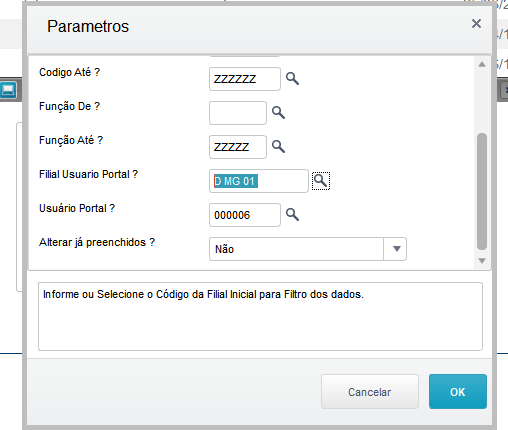Image resolution: width=508 pixels, height=430 pixels.
Task: Close the Parametros dialog with X
Action: pos(476,24)
